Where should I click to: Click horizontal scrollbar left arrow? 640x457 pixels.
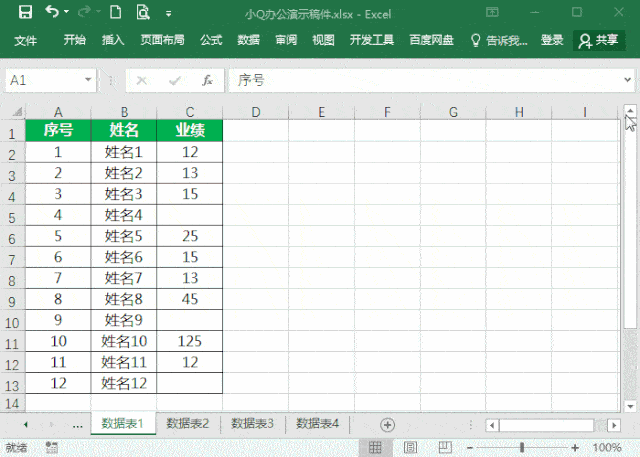492,425
